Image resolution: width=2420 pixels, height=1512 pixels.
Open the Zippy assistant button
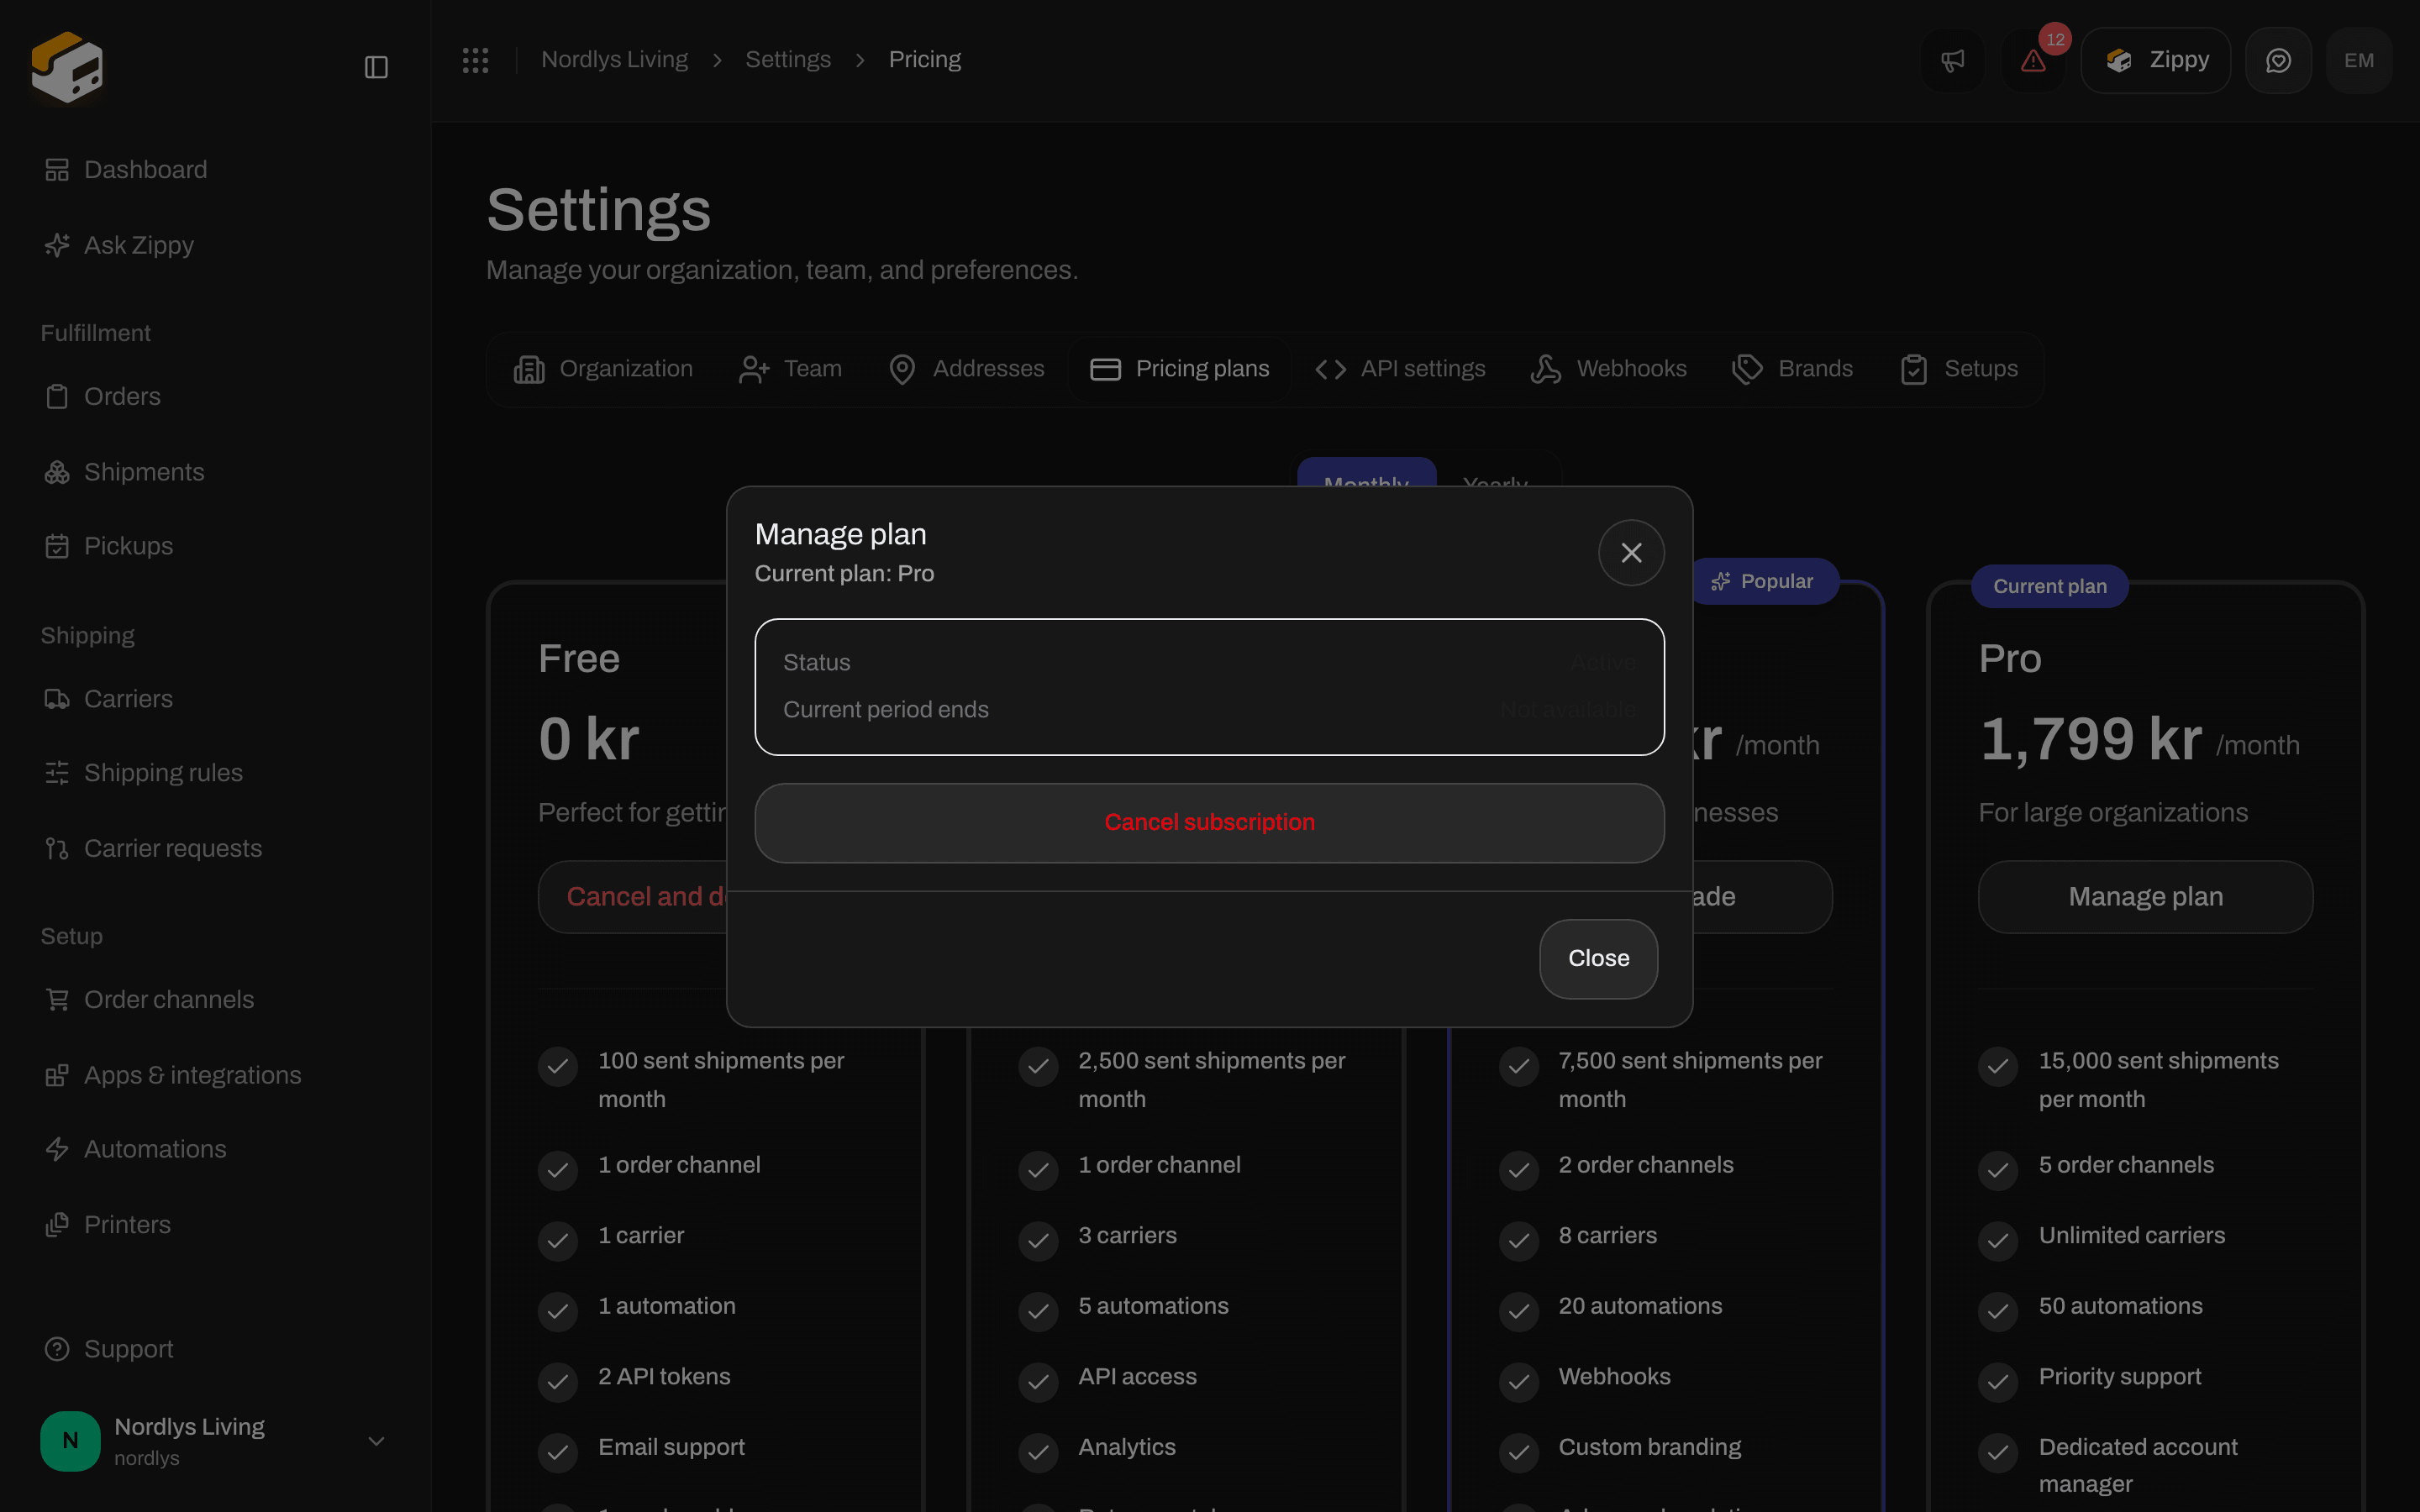coord(2156,61)
